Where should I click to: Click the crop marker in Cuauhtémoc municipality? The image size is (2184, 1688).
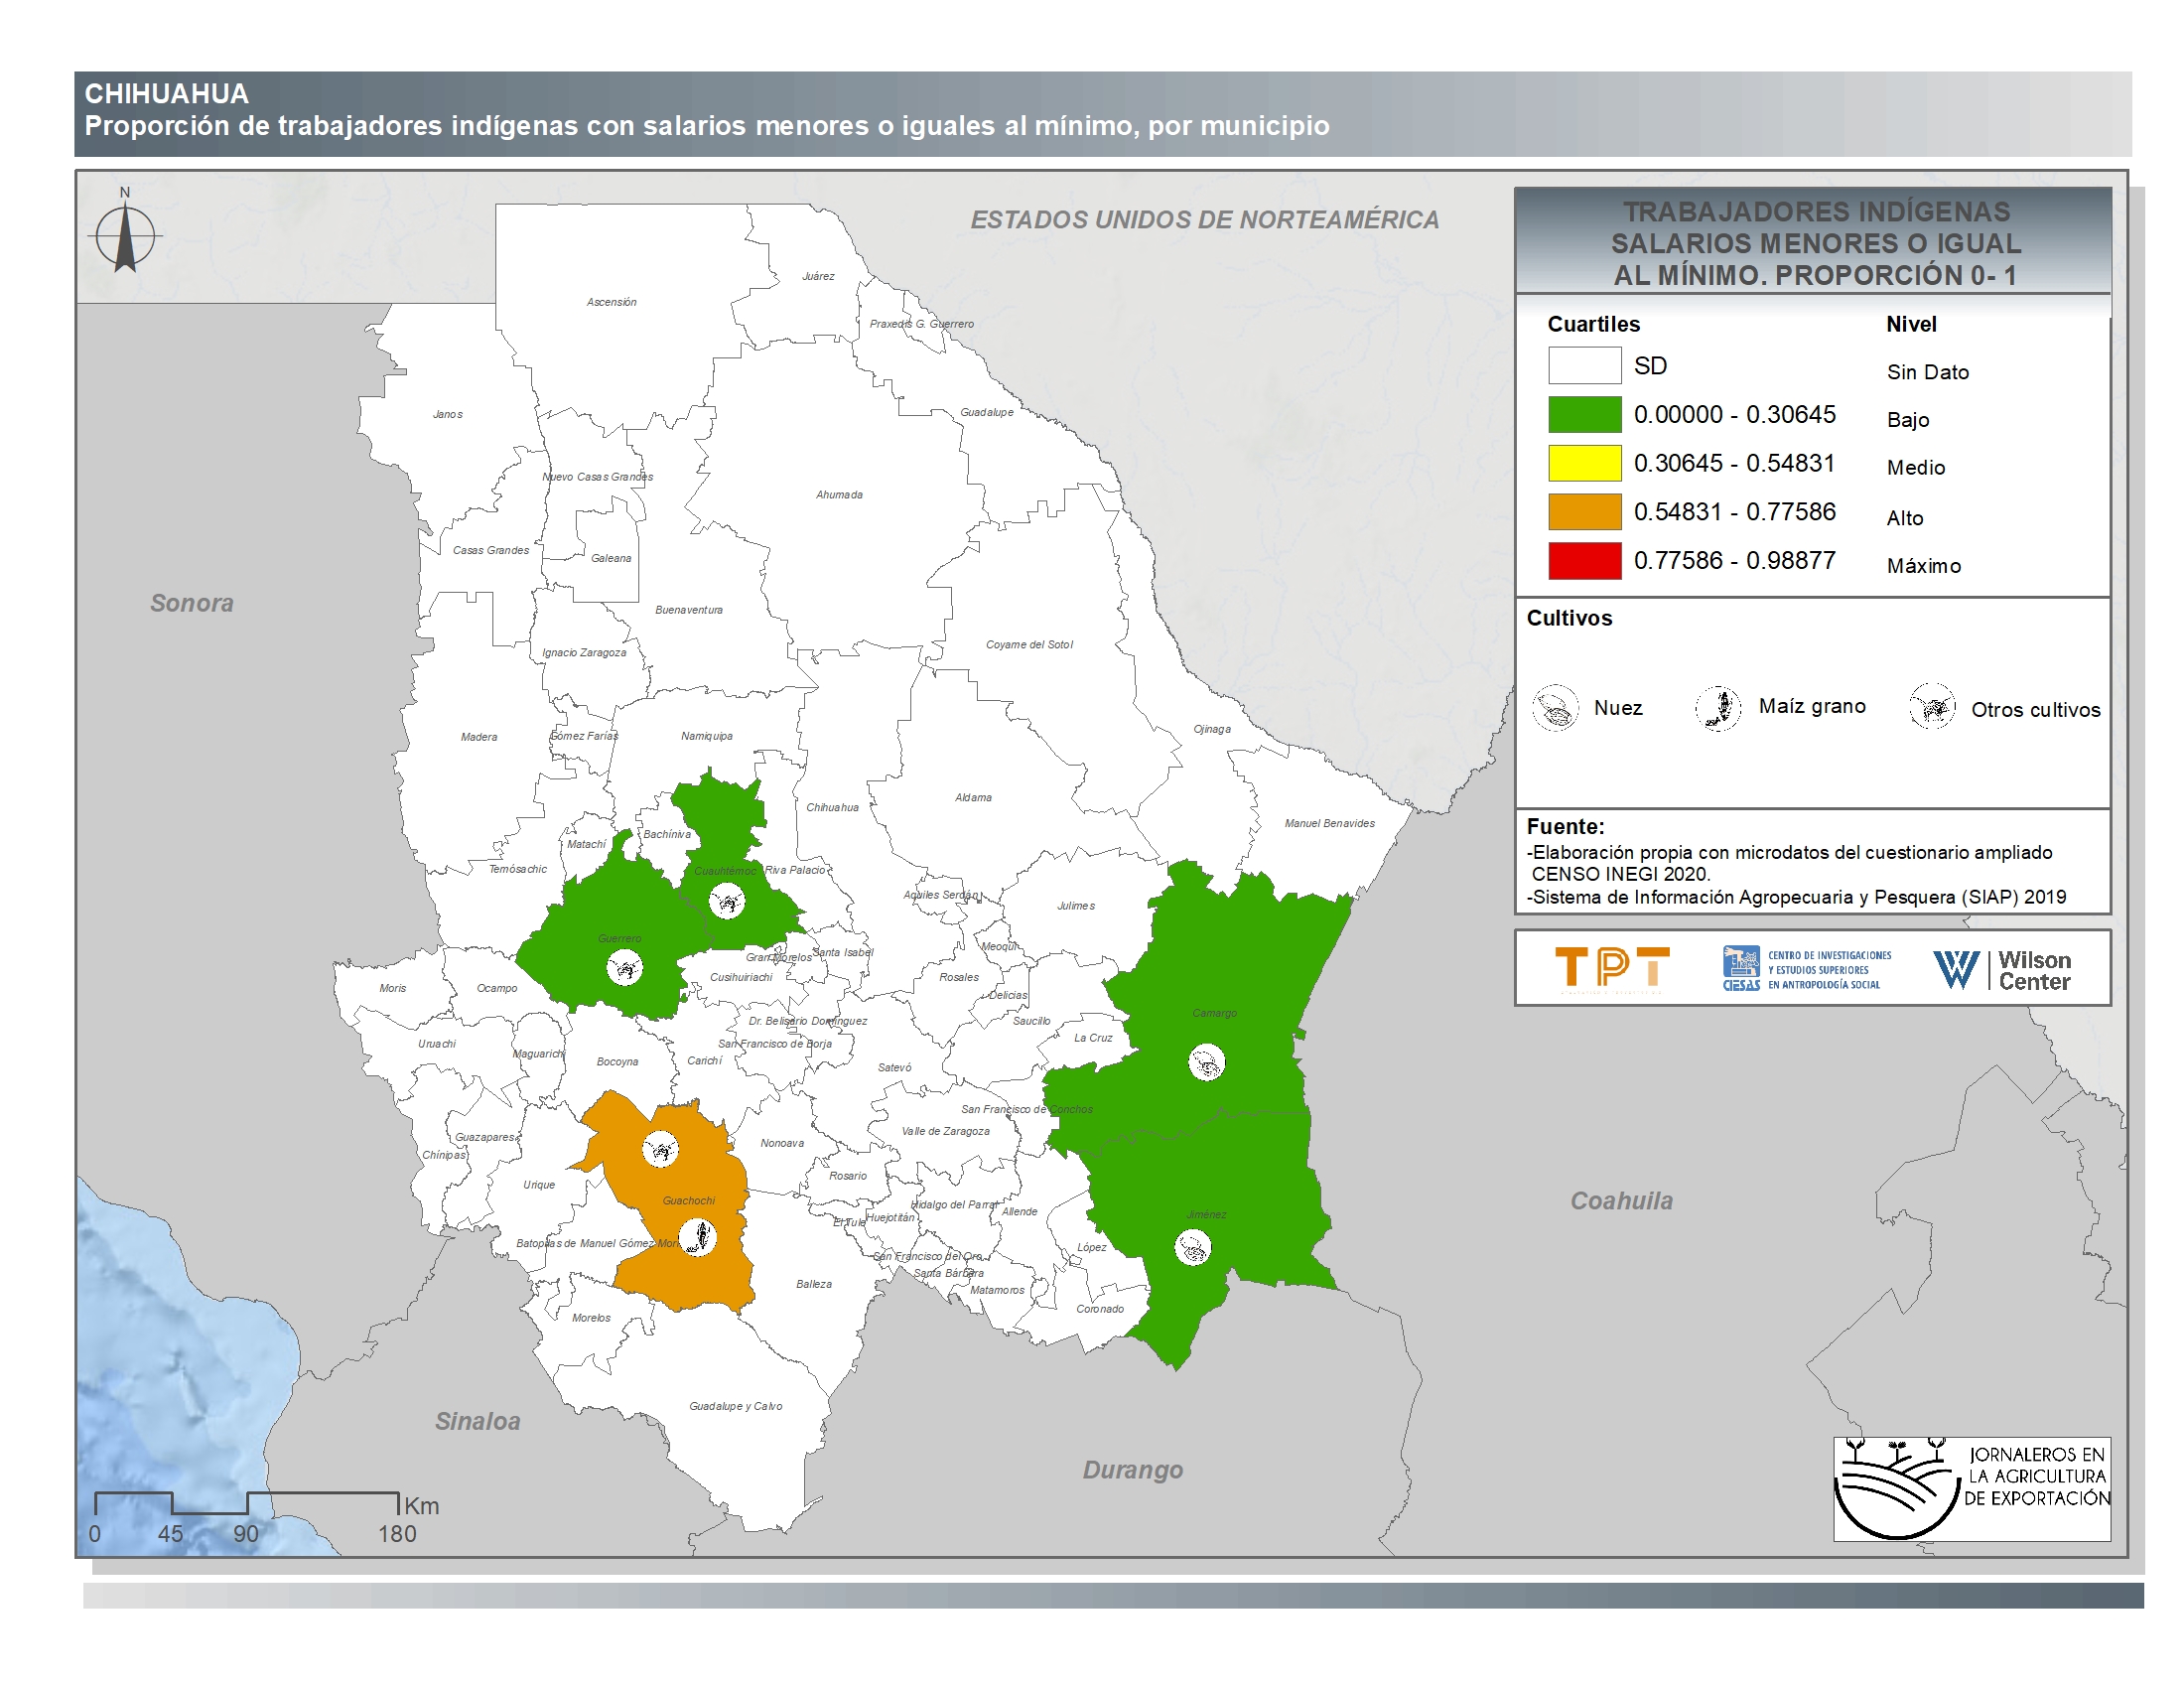(x=727, y=901)
